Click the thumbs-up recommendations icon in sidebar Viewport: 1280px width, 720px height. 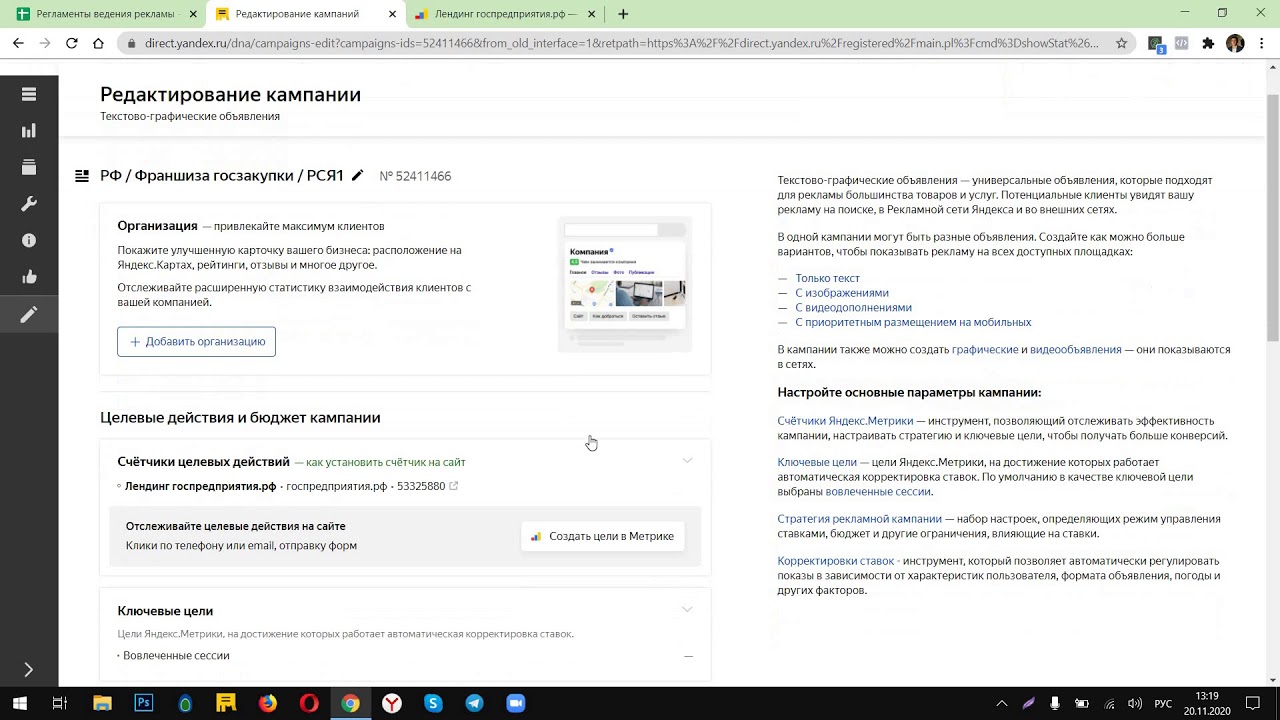28,277
